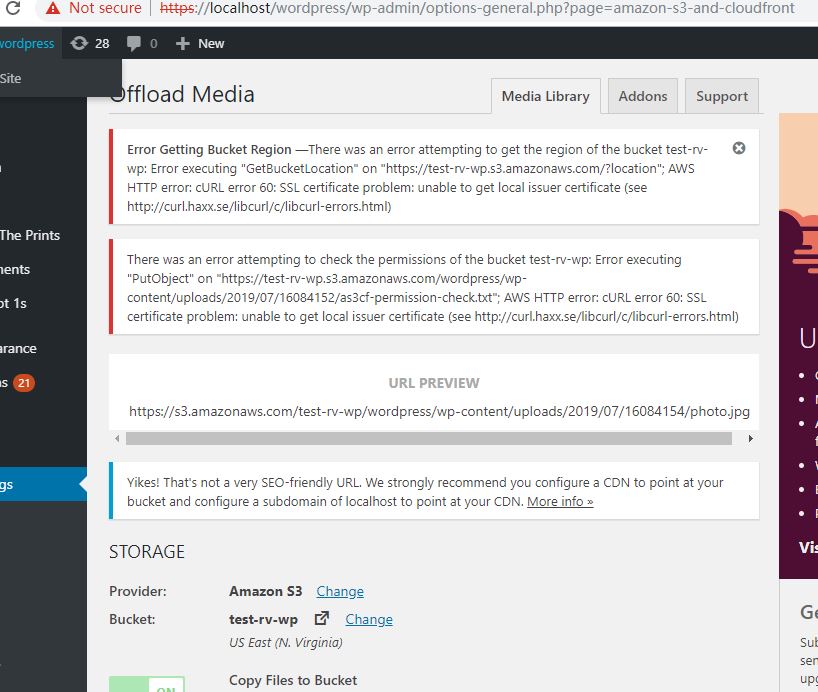Click Change link next to Amazon S3 provider
The width and height of the screenshot is (818, 692).
340,591
